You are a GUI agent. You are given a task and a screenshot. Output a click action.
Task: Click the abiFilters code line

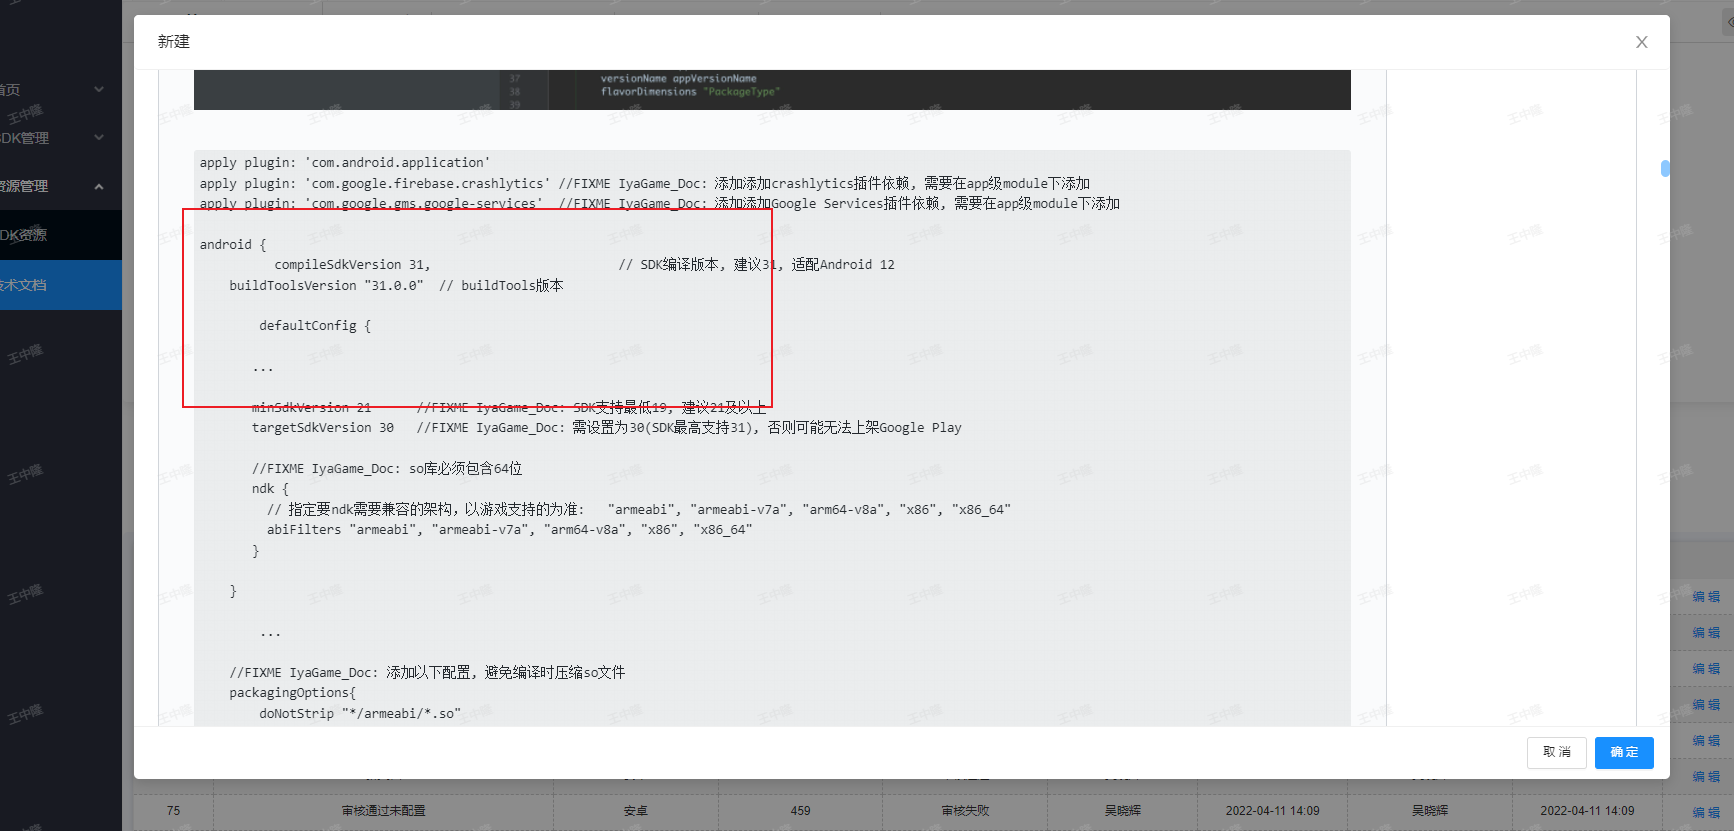pyautogui.click(x=509, y=530)
